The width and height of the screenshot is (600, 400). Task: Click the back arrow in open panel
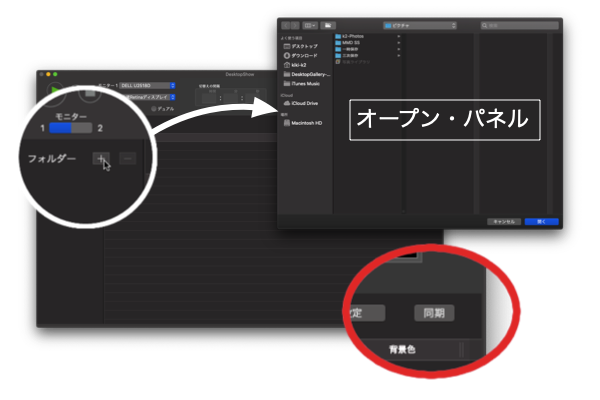pyautogui.click(x=285, y=24)
